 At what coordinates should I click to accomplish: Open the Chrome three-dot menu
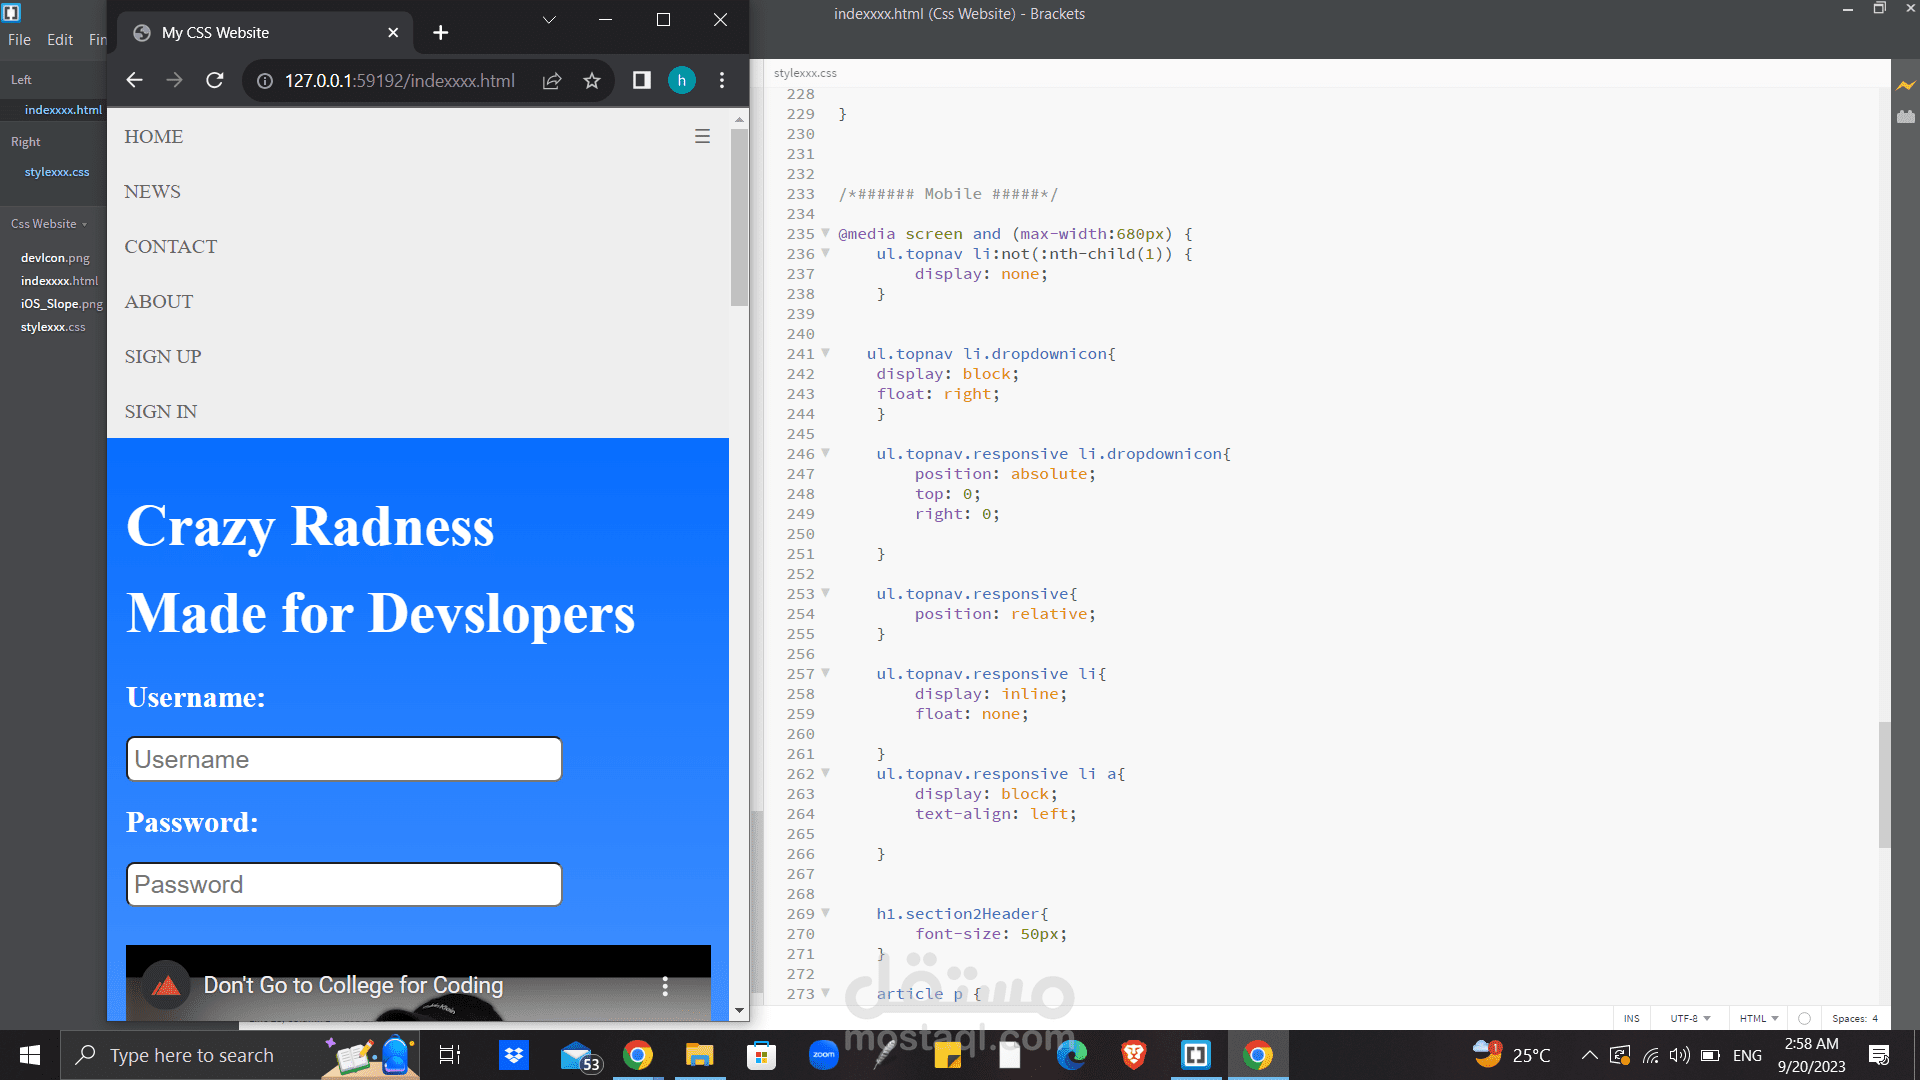click(x=722, y=80)
